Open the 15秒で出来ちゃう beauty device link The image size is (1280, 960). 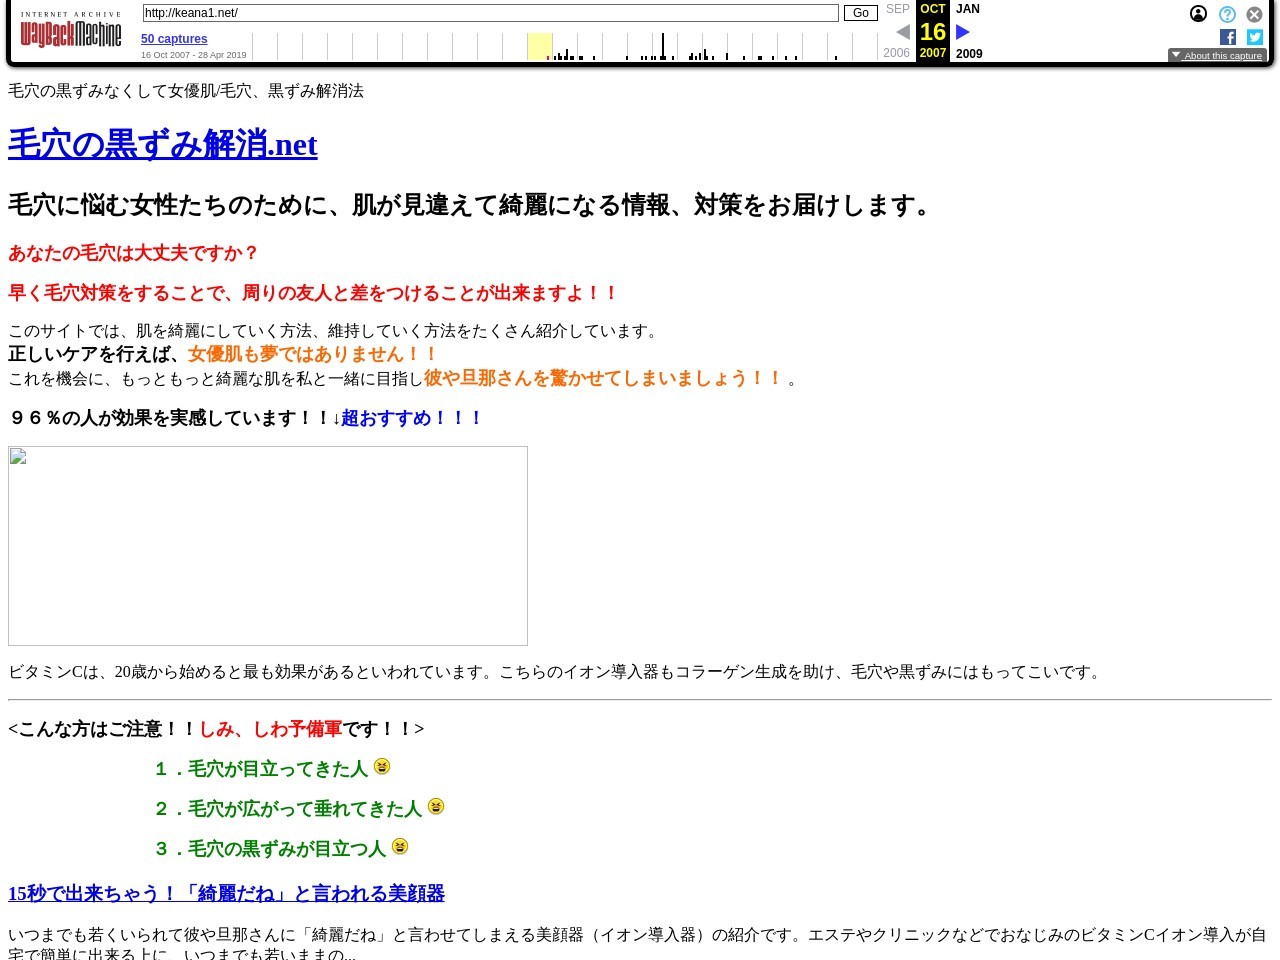click(x=226, y=893)
